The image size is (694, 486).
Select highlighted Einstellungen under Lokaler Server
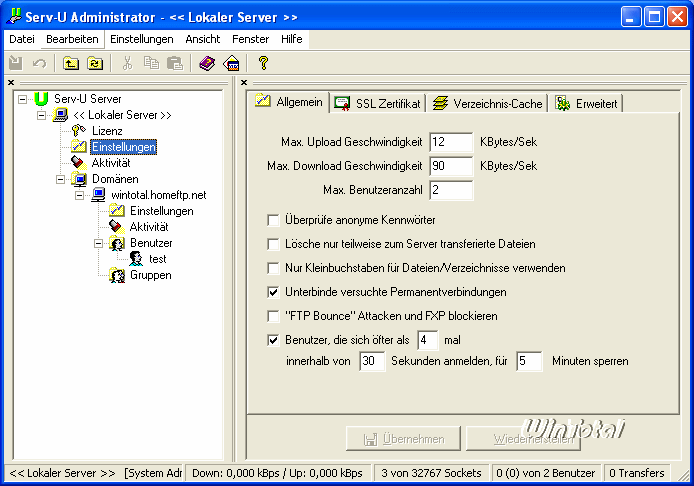[123, 147]
